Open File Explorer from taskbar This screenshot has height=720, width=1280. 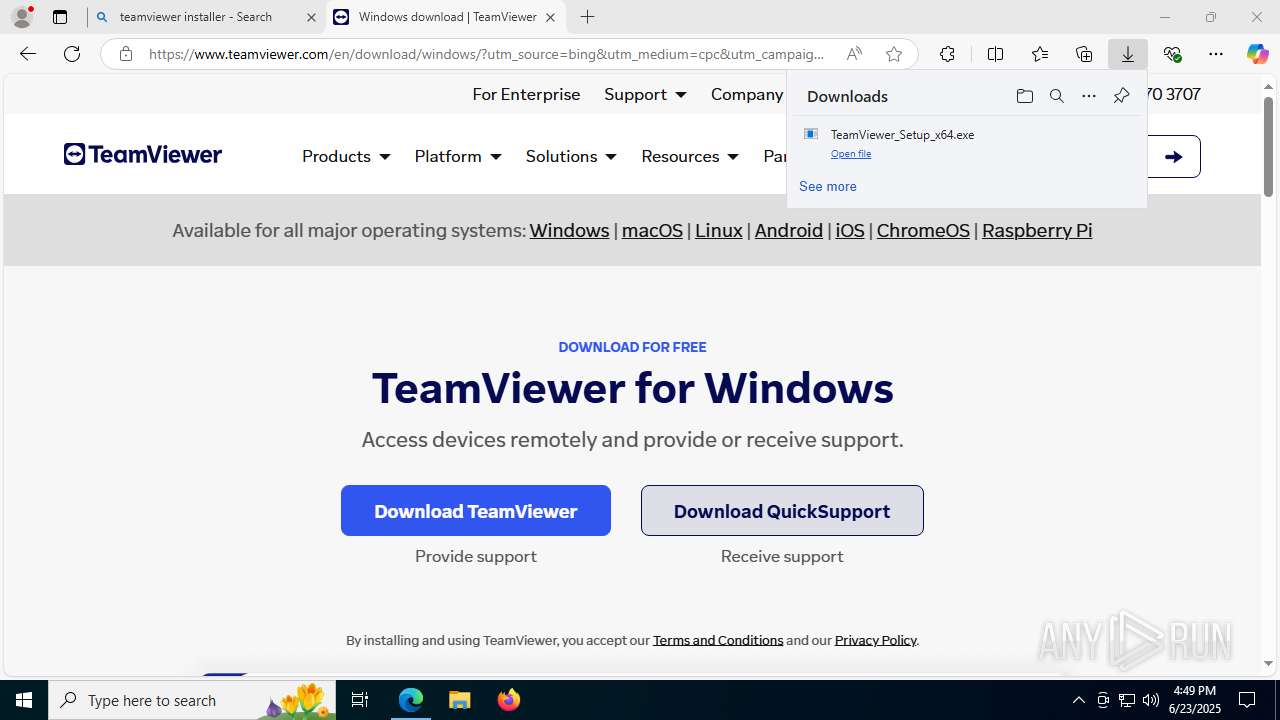tap(459, 700)
